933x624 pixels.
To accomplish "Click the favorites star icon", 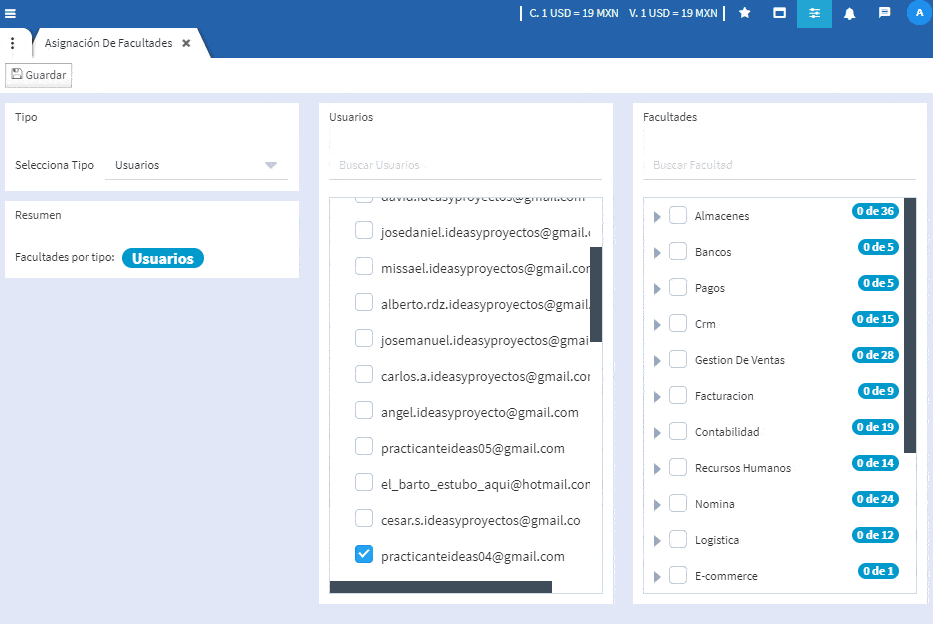I will click(x=744, y=13).
